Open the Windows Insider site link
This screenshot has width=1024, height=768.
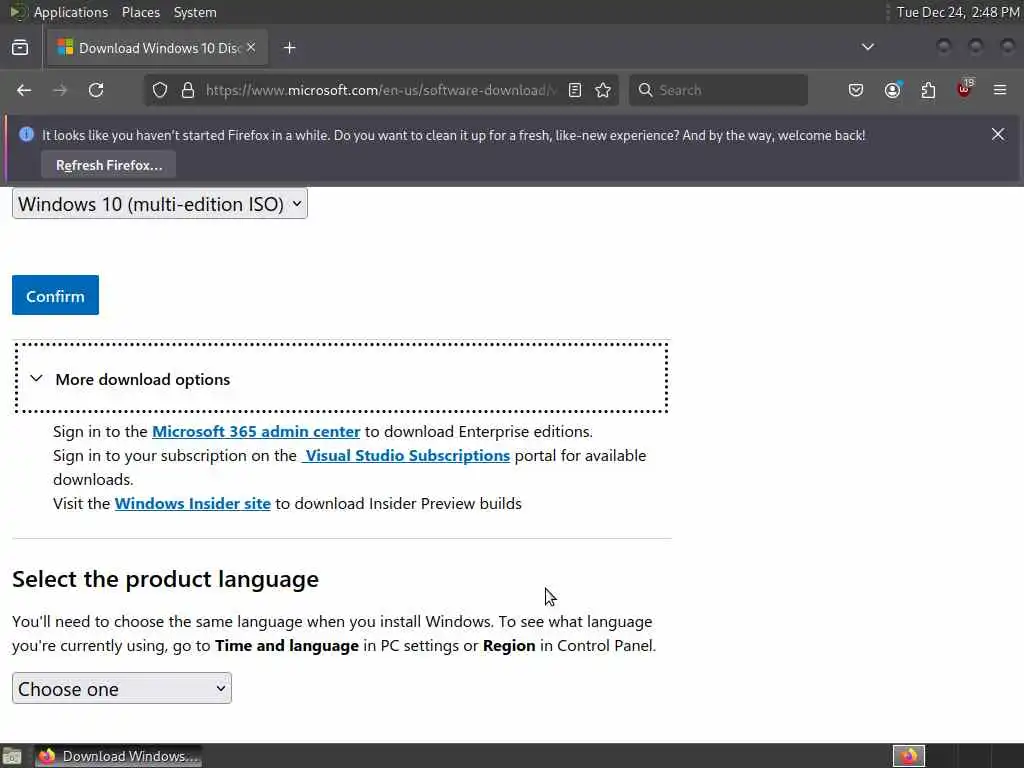[193, 504]
